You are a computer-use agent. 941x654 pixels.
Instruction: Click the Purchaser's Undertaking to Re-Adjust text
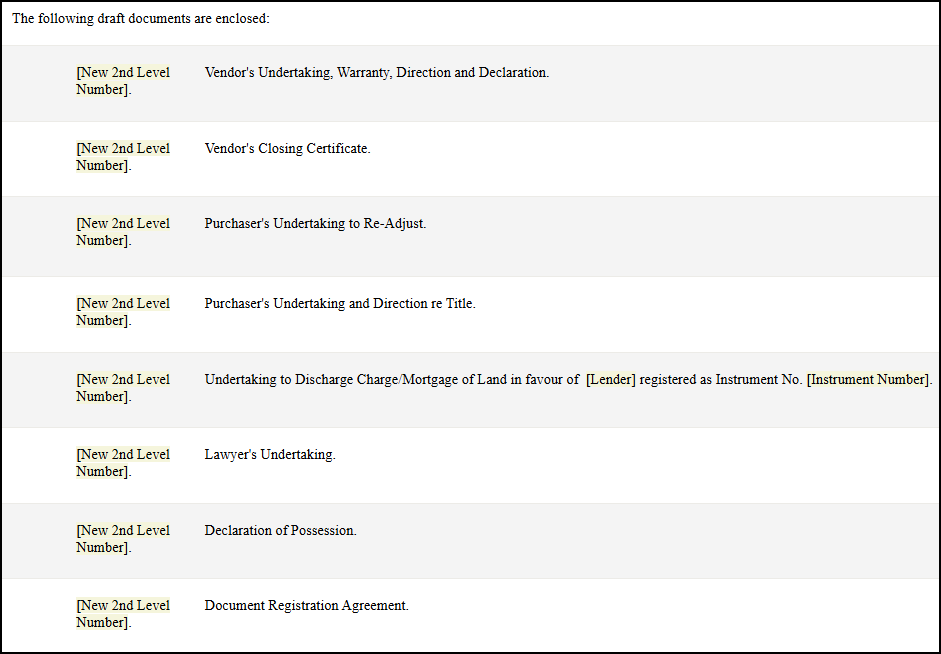pos(315,224)
